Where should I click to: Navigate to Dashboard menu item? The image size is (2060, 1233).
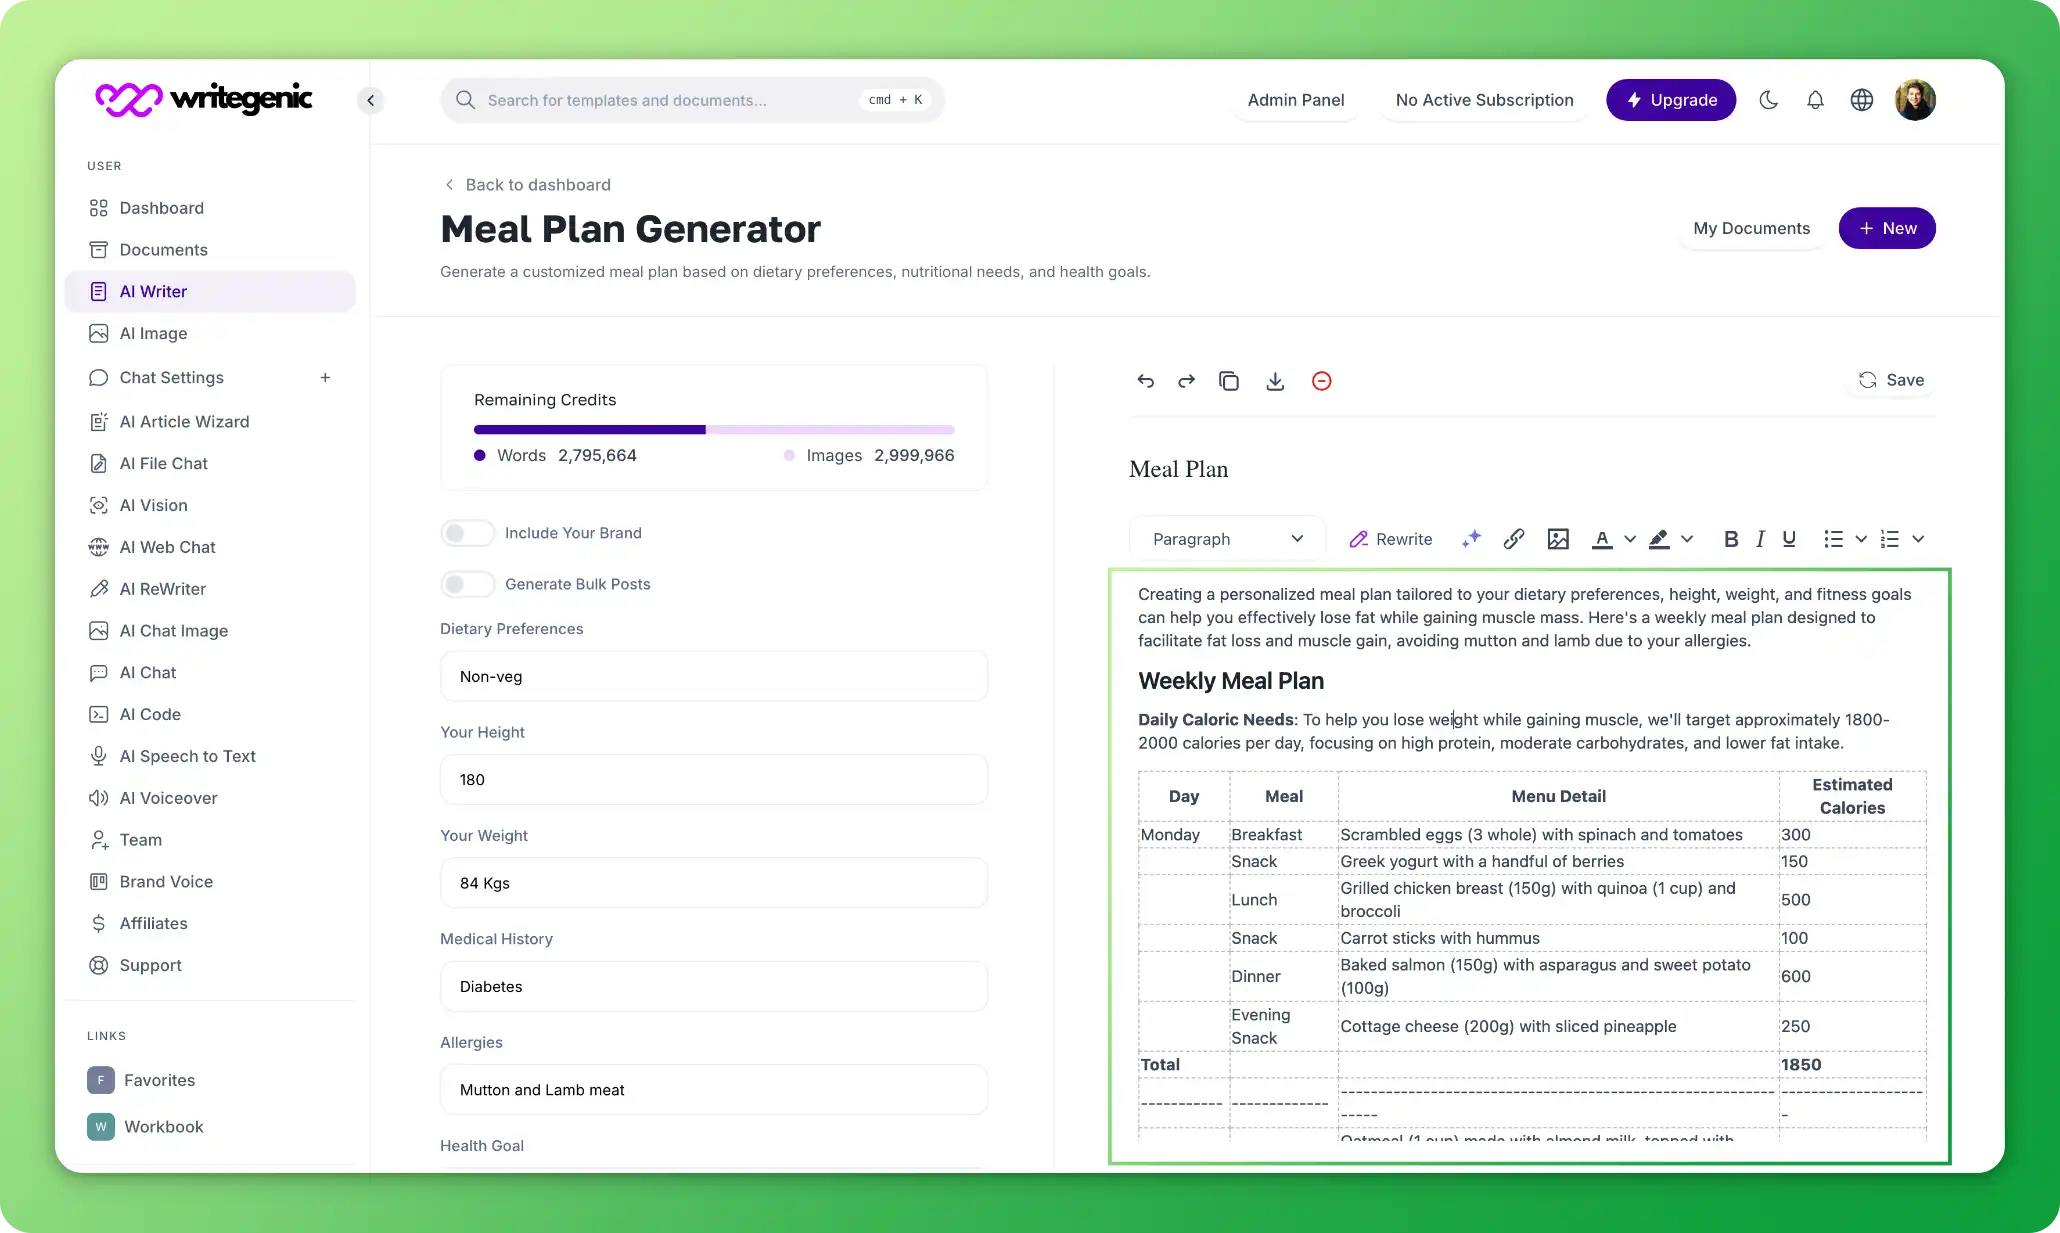161,207
